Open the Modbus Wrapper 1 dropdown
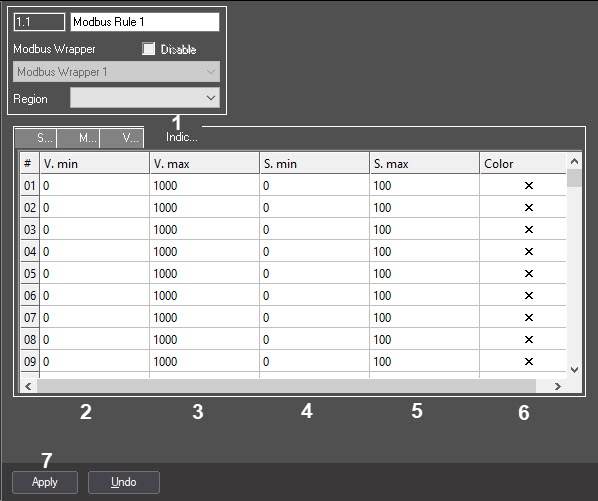The height and width of the screenshot is (501, 598). (x=116, y=72)
